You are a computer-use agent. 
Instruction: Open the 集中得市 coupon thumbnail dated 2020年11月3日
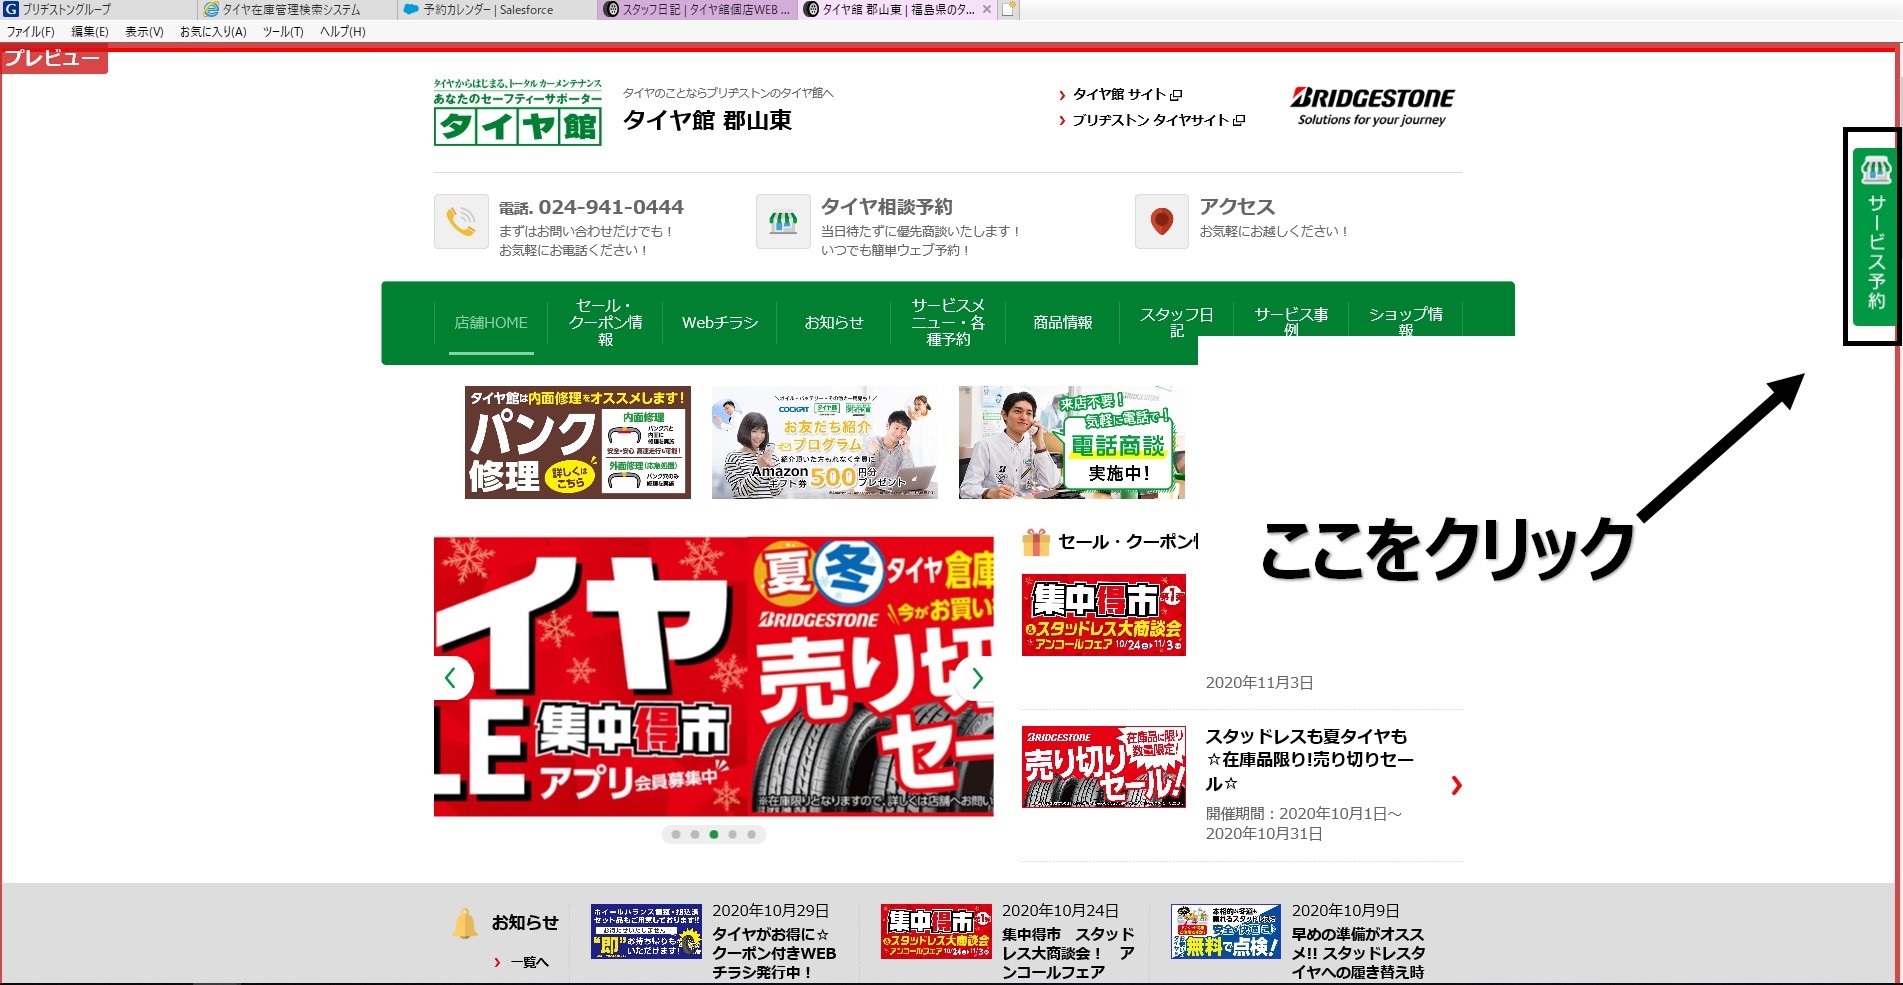pyautogui.click(x=1104, y=615)
